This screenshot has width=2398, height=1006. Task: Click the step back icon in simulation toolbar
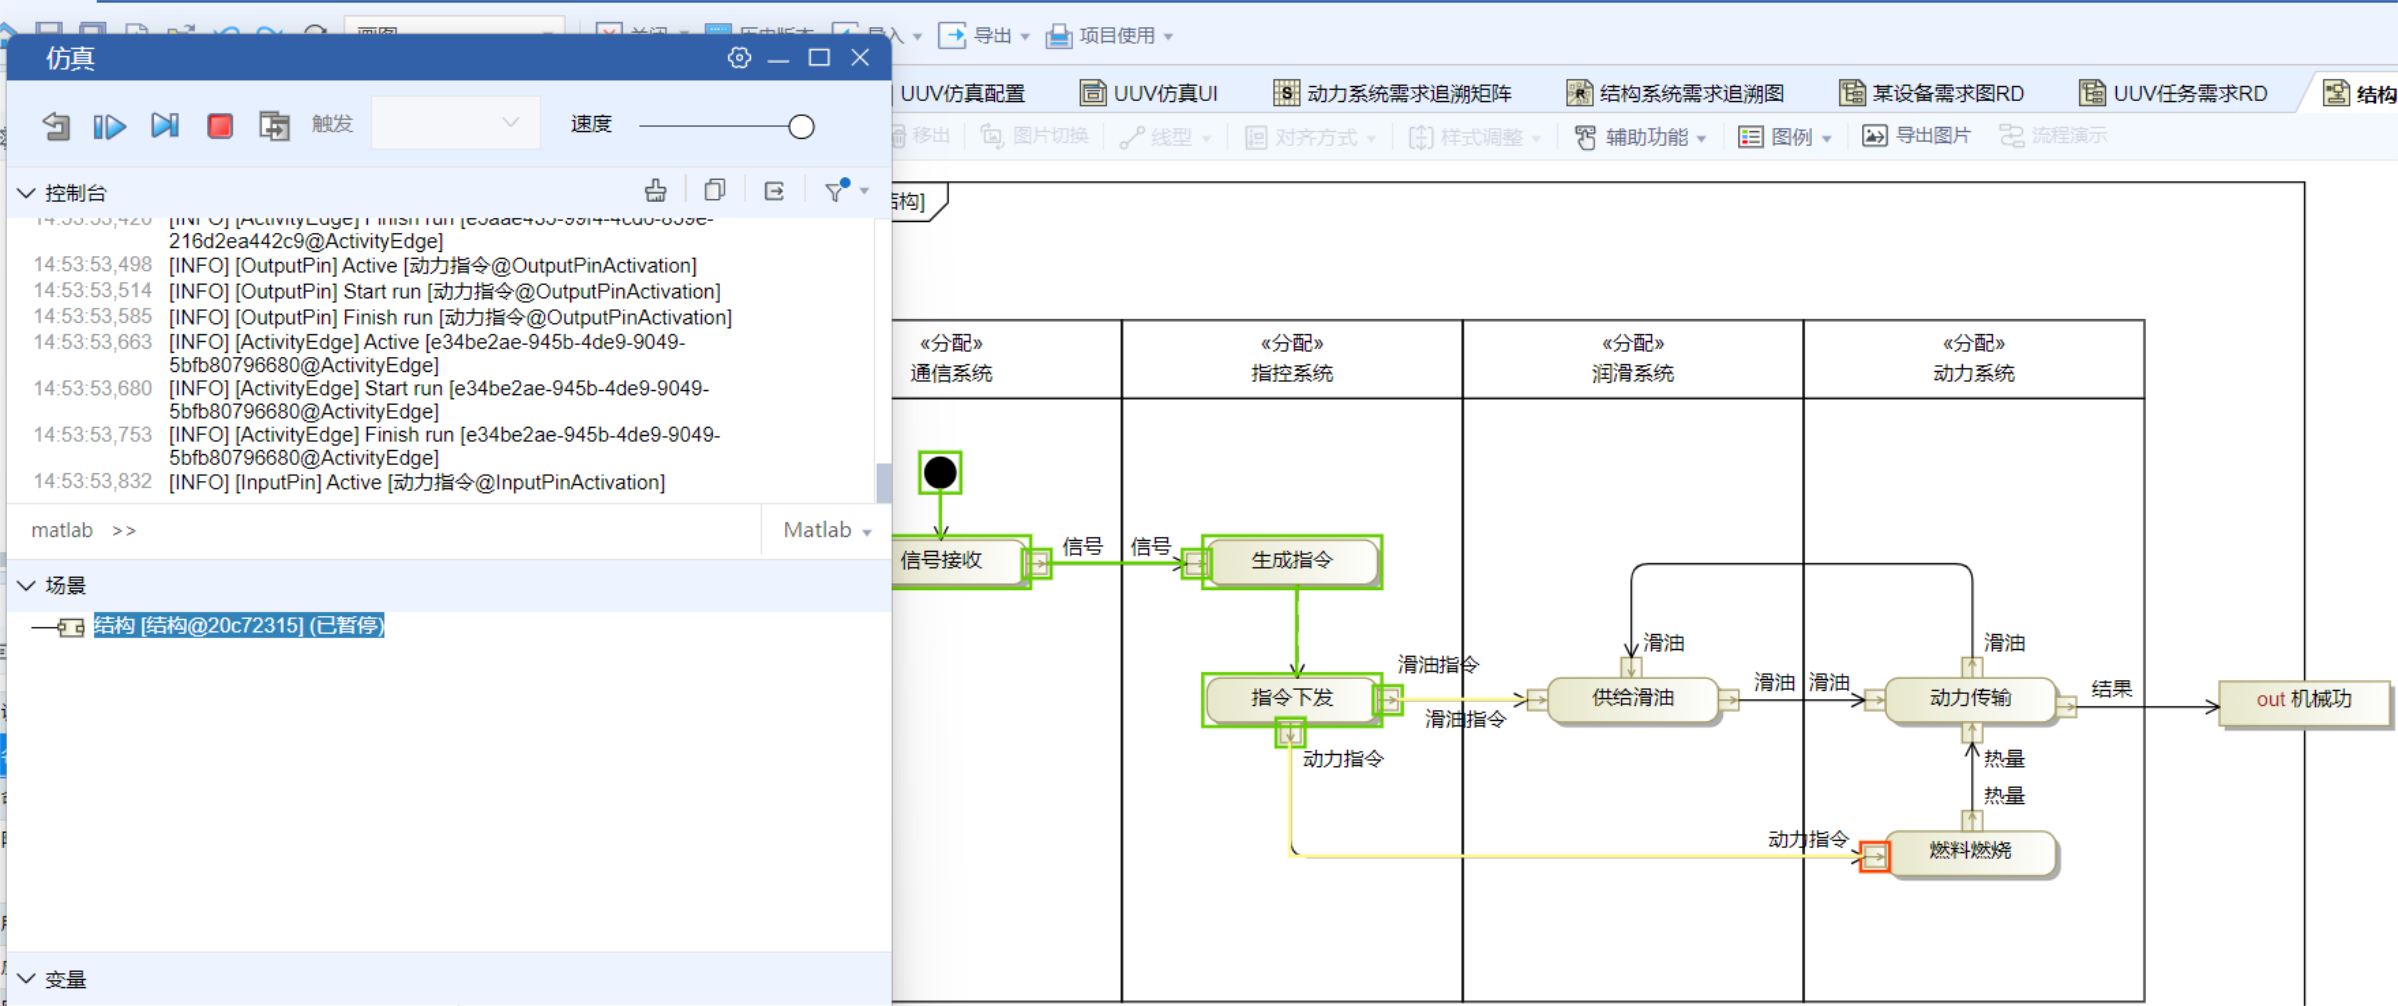56,126
